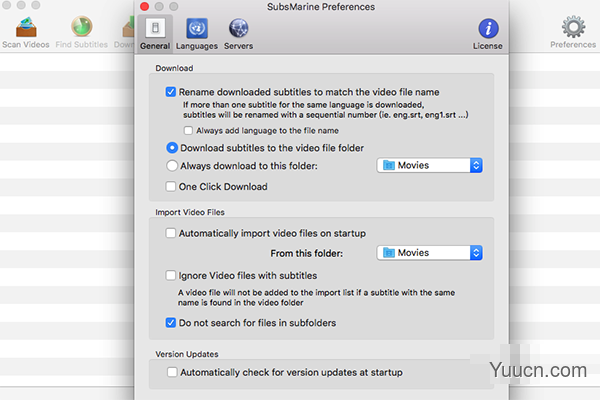Viewport: 600px width, 400px height.
Task: Click 'SubsMarine Preferences' window title
Action: click(321, 7)
